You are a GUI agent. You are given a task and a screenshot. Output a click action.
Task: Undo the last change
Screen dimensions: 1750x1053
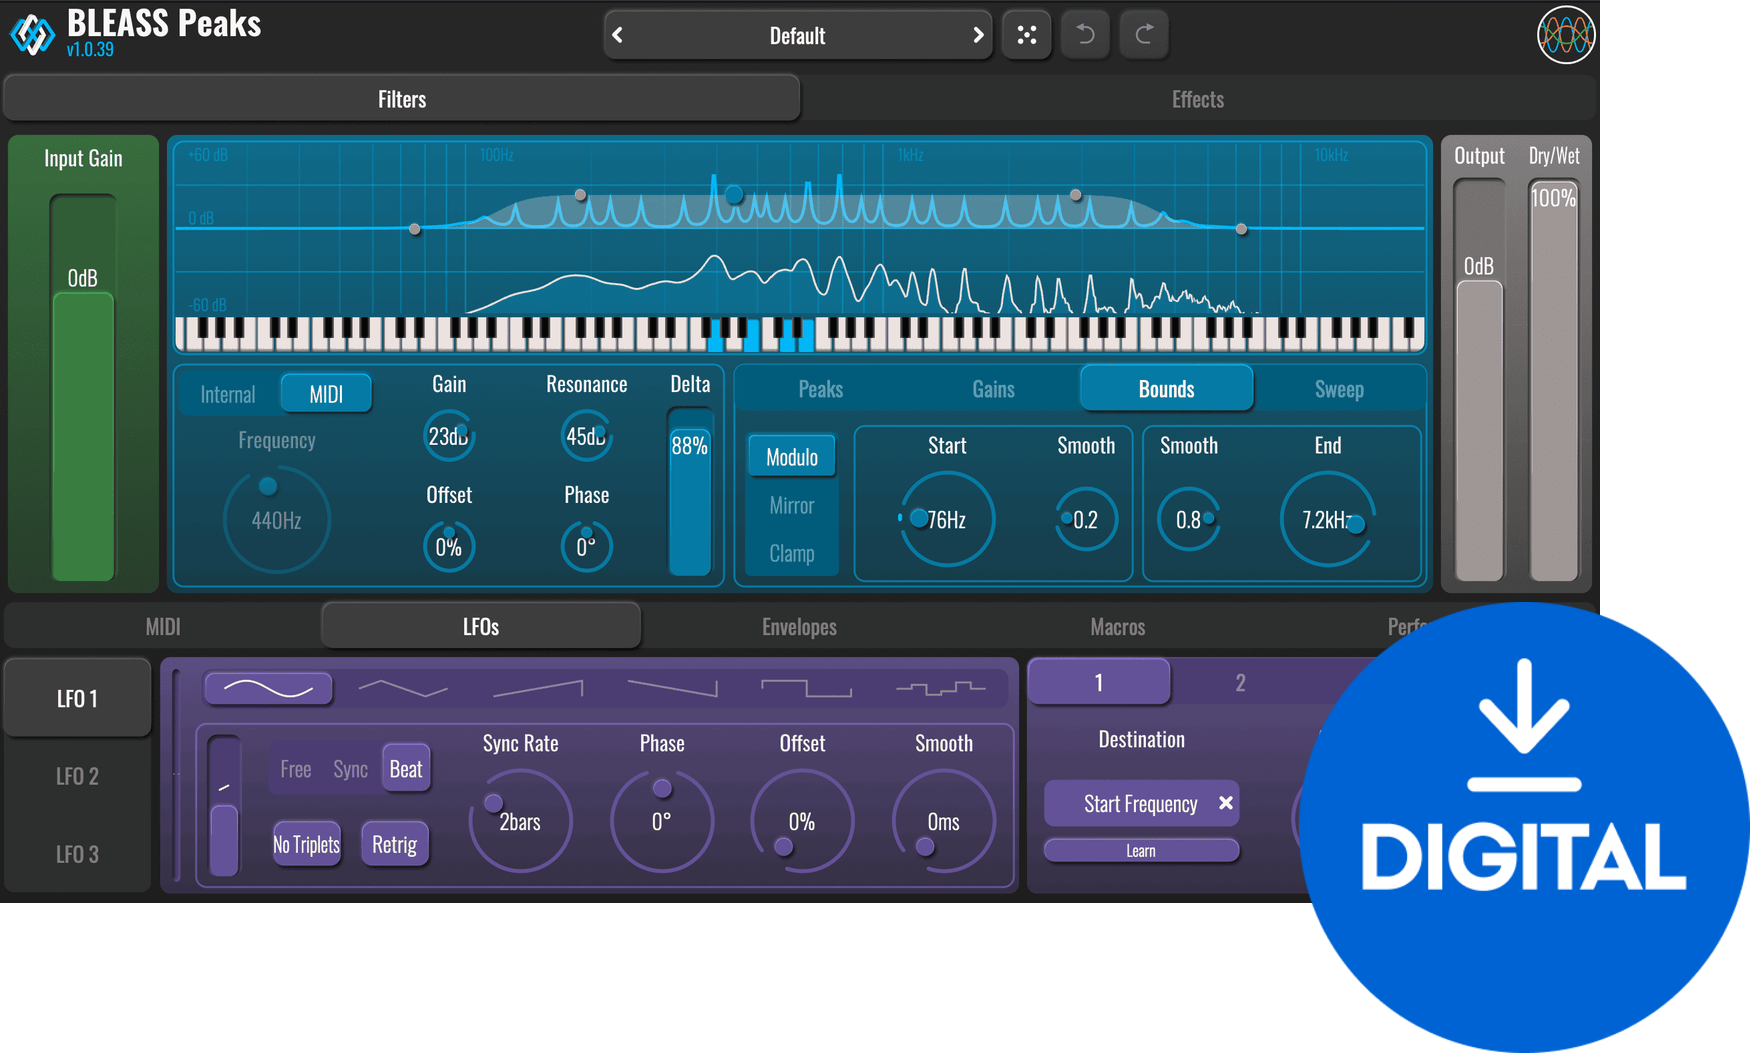coord(1085,35)
